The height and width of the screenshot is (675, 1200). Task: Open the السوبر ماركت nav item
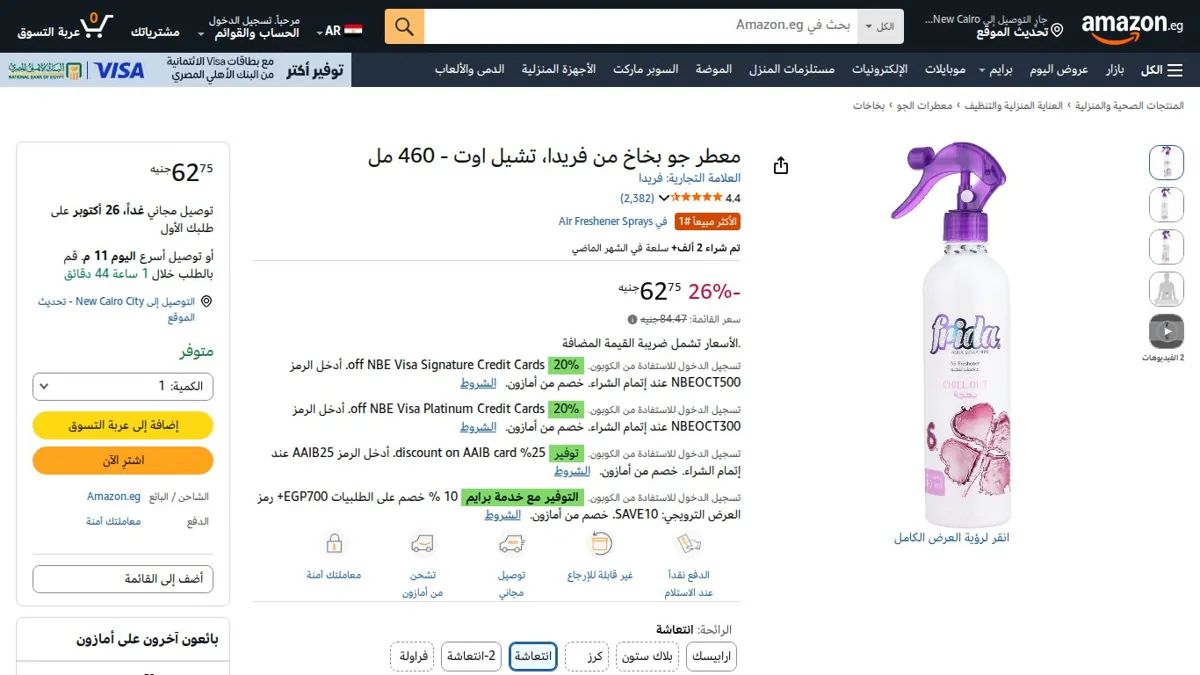(645, 70)
